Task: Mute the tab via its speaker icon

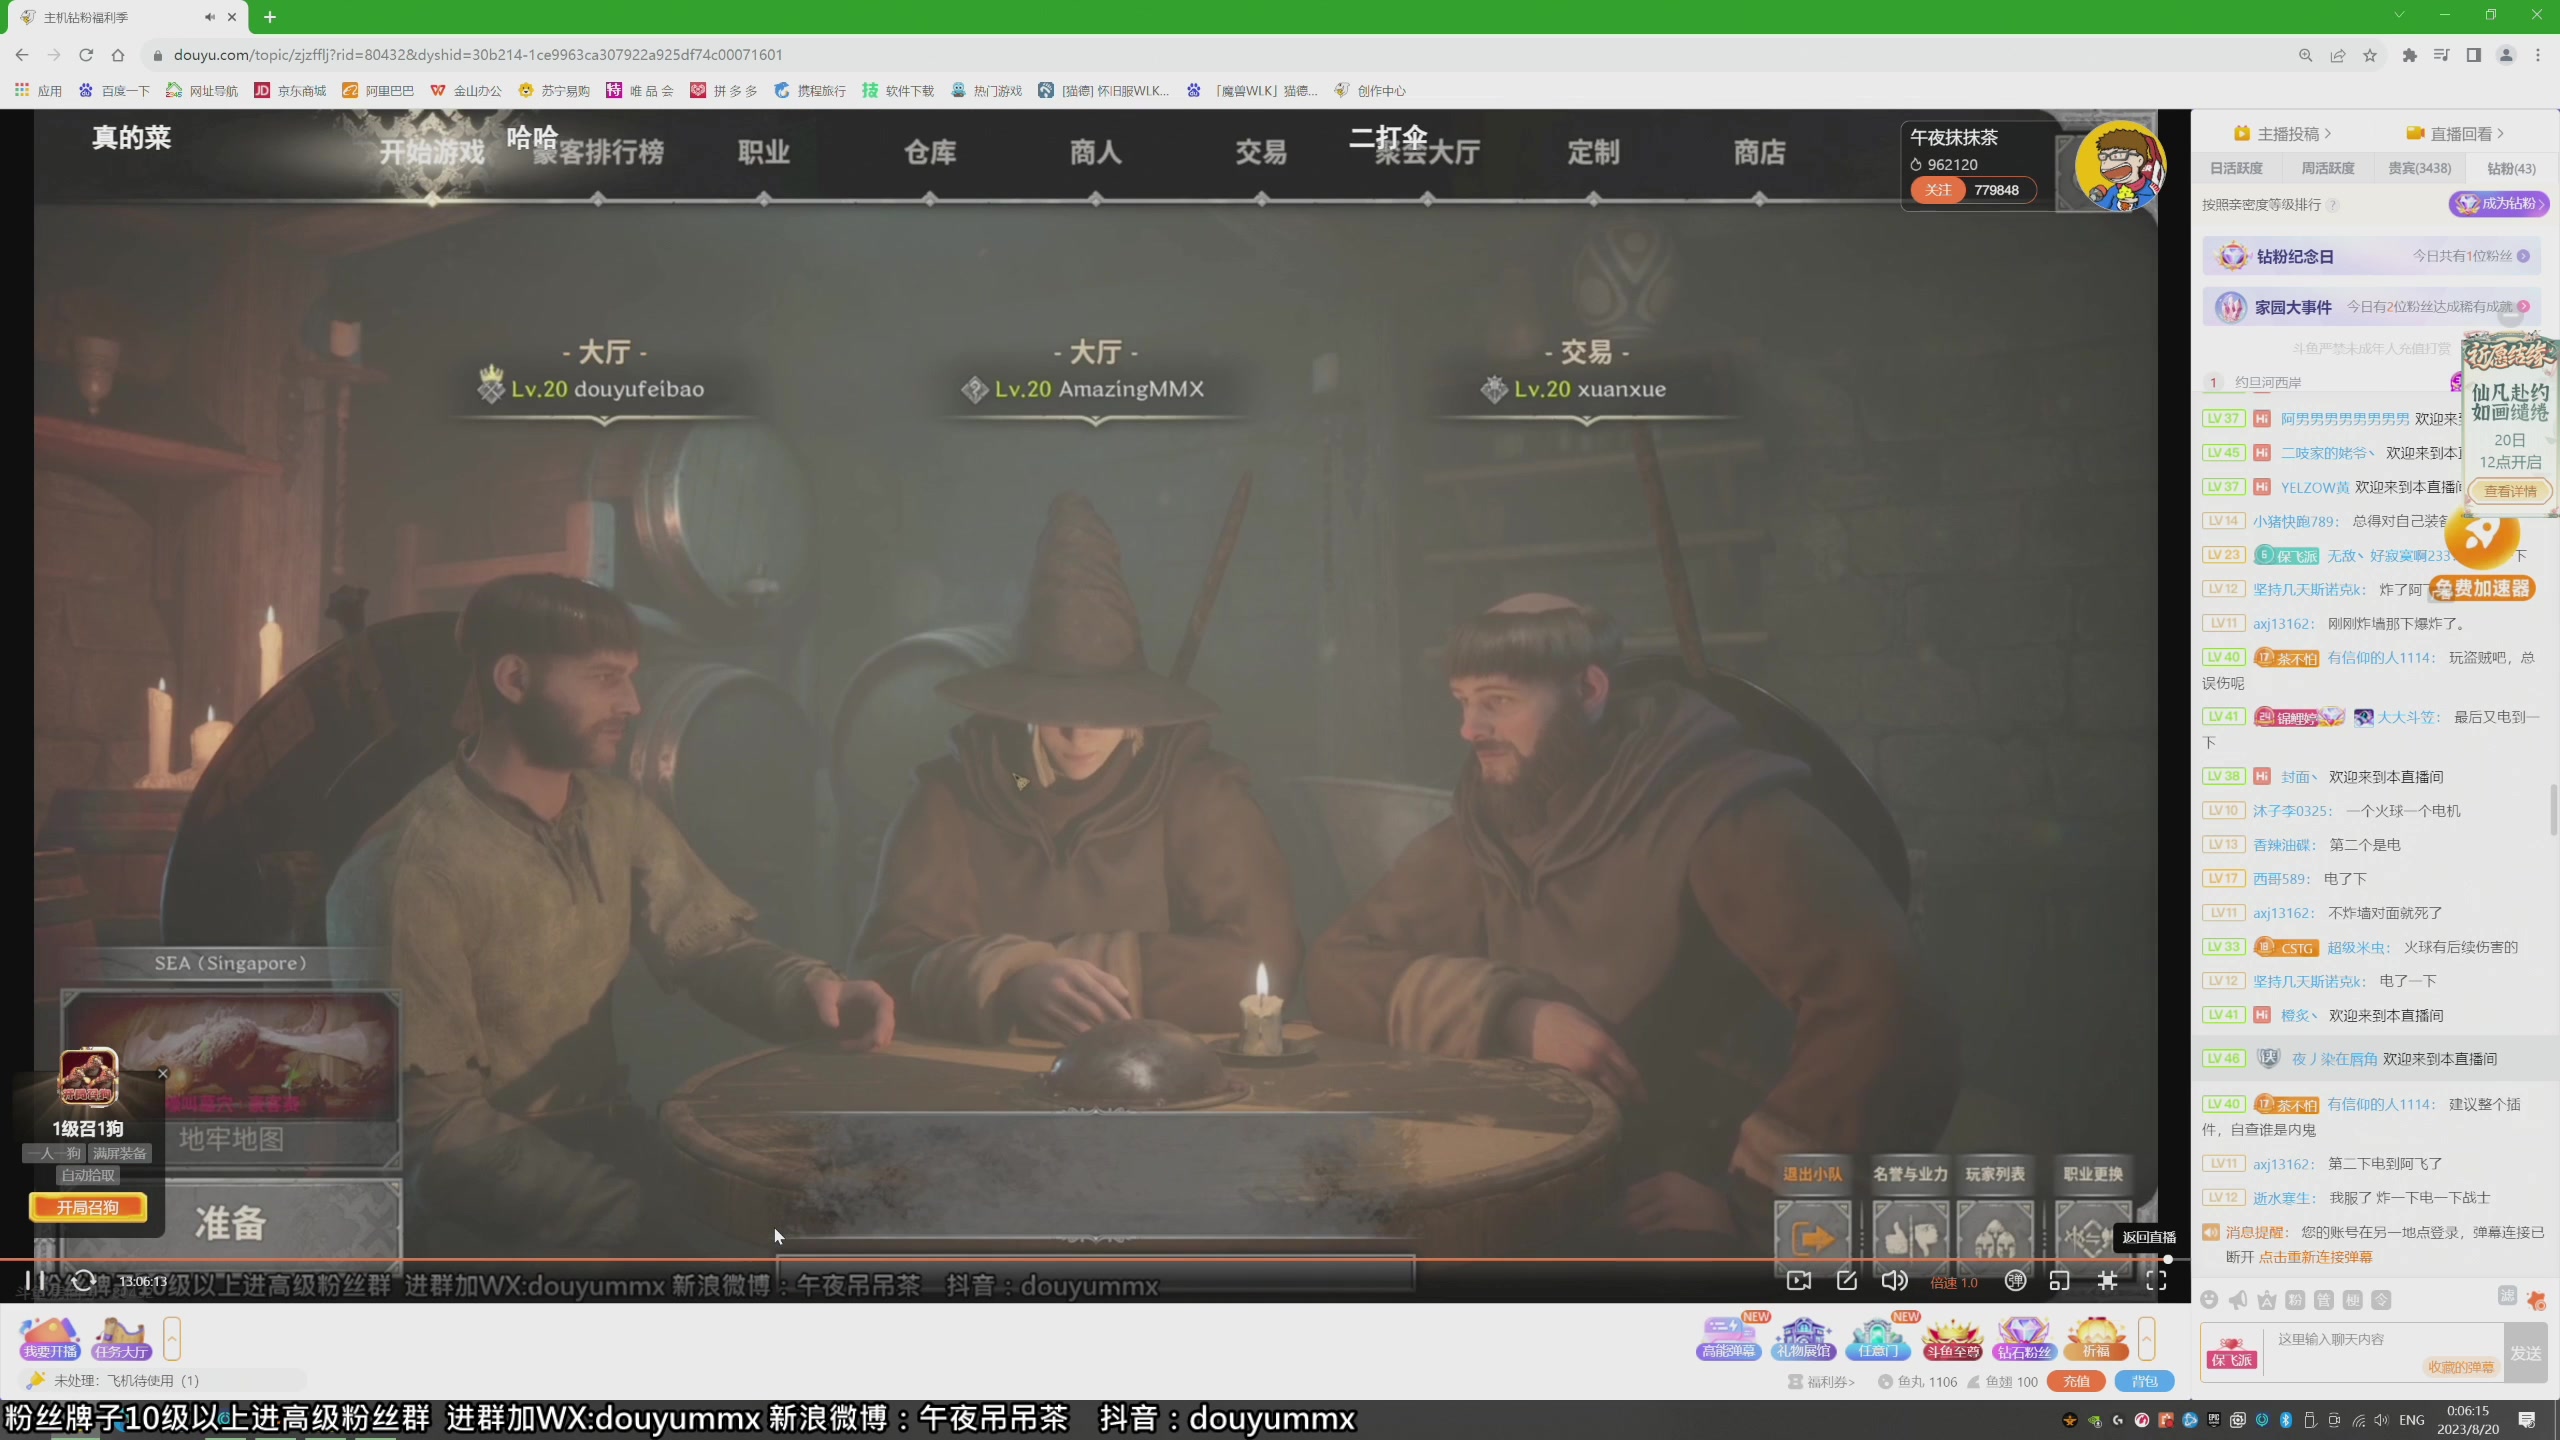Action: click(209, 17)
